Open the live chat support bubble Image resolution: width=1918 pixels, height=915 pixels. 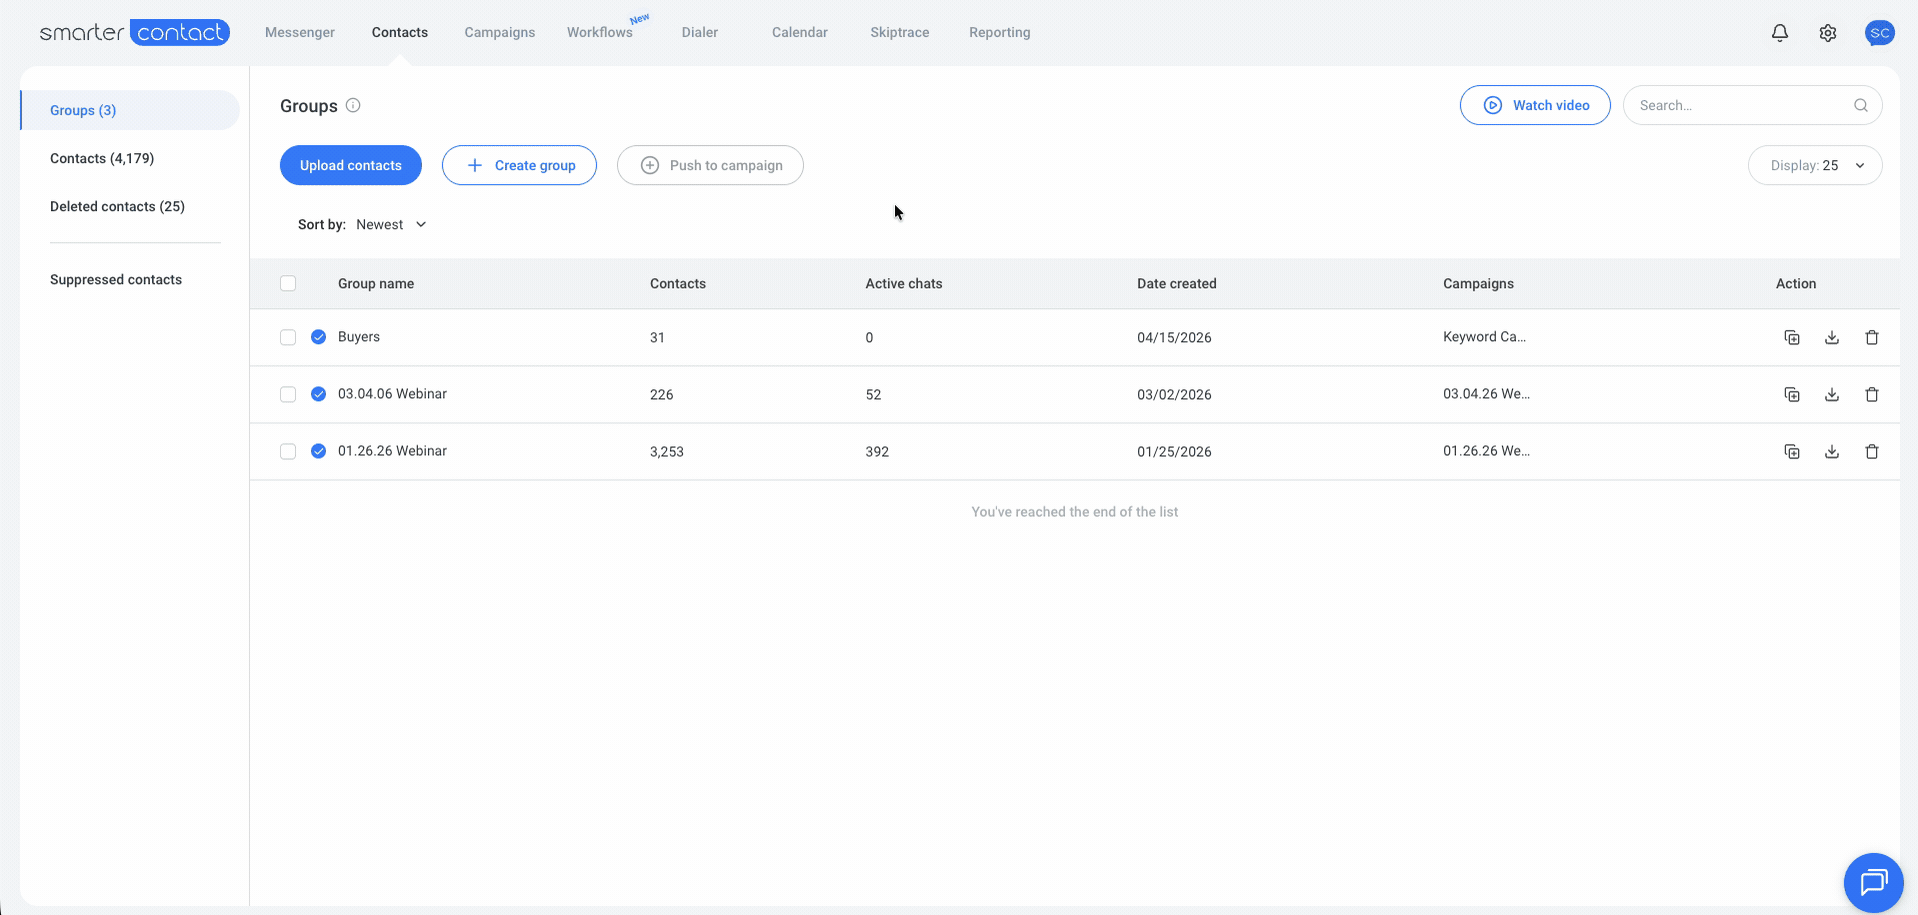tap(1874, 882)
